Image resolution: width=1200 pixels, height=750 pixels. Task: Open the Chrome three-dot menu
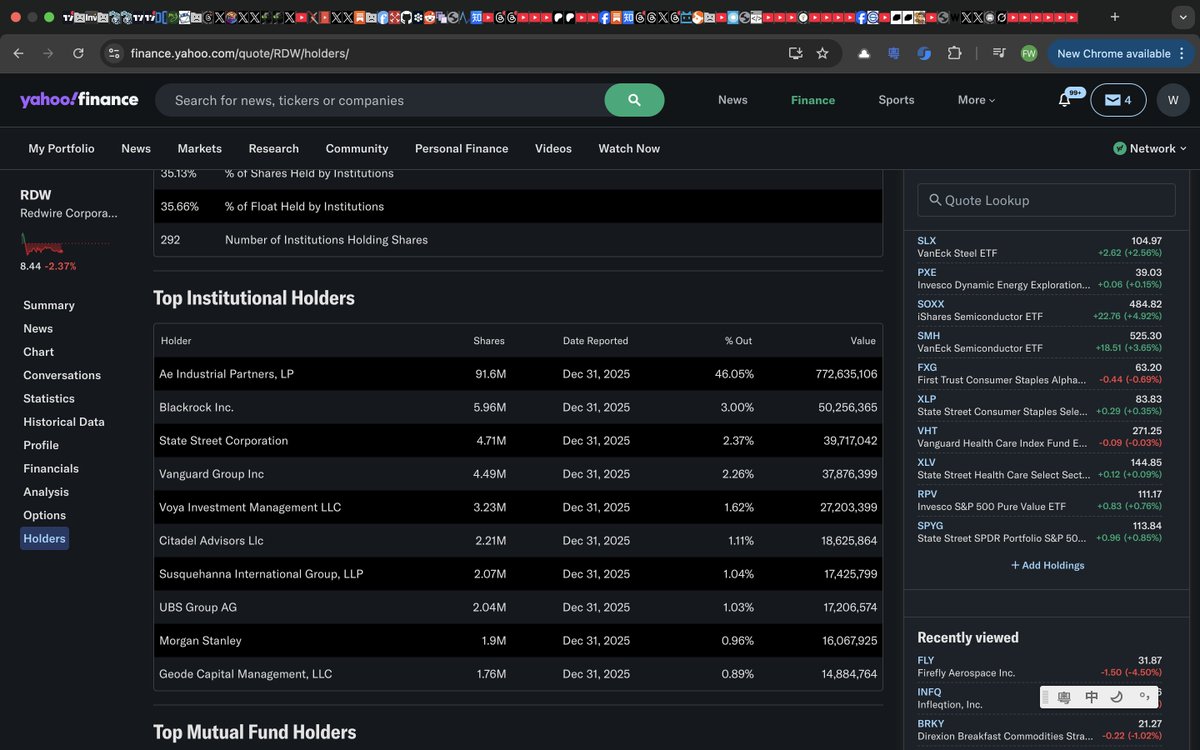[x=1182, y=53]
